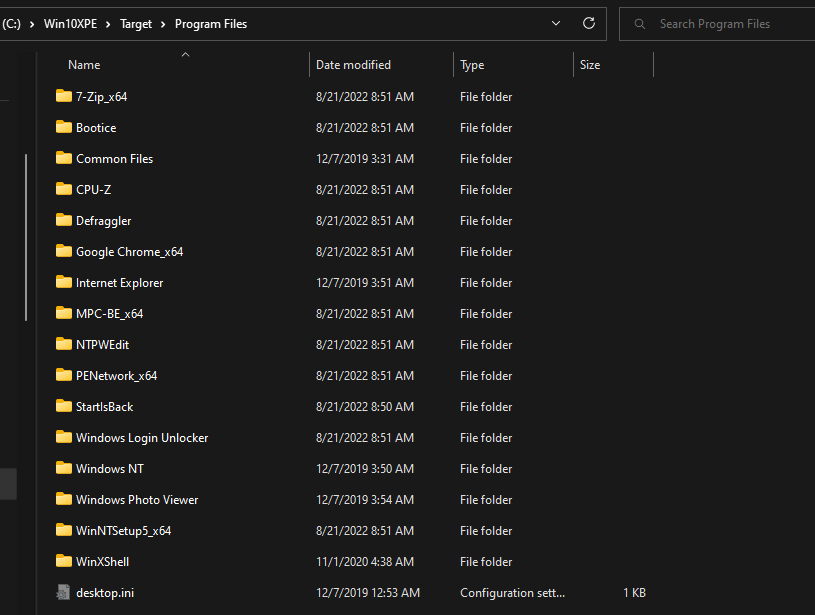This screenshot has height=615, width=815.
Task: Click the MPC-BE_x64 folder icon
Action: 63,313
